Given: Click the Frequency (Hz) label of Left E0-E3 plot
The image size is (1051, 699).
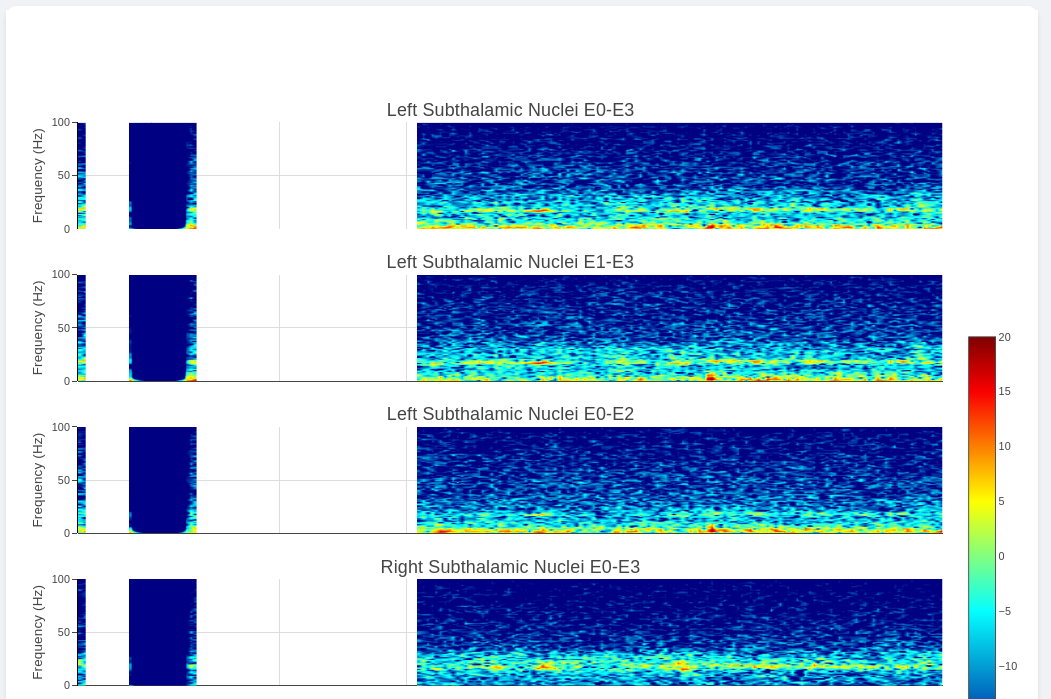Looking at the screenshot, I should pos(38,176).
